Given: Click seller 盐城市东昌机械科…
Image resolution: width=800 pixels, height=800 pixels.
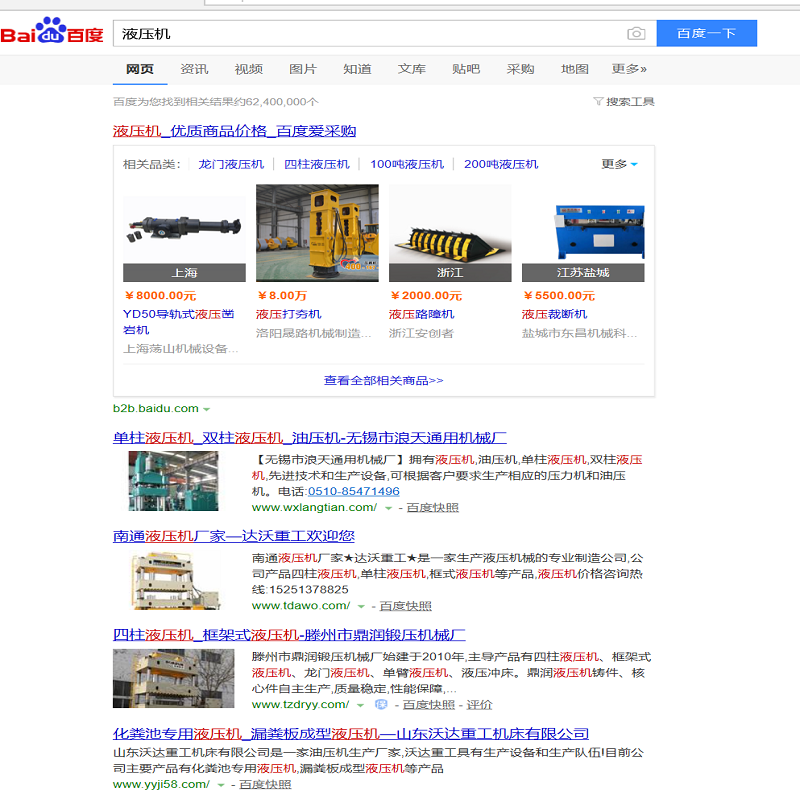Looking at the screenshot, I should click(580, 334).
